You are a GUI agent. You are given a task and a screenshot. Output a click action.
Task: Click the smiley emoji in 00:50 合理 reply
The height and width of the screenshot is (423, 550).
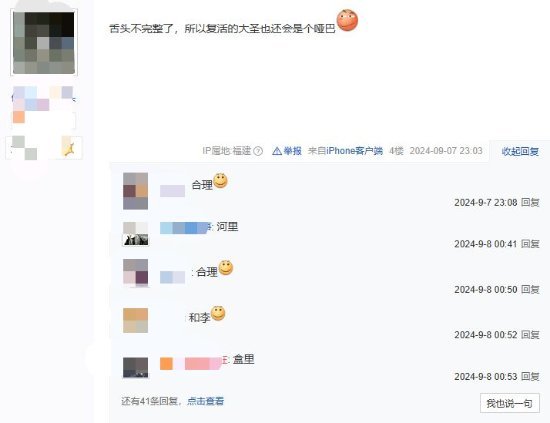click(226, 268)
